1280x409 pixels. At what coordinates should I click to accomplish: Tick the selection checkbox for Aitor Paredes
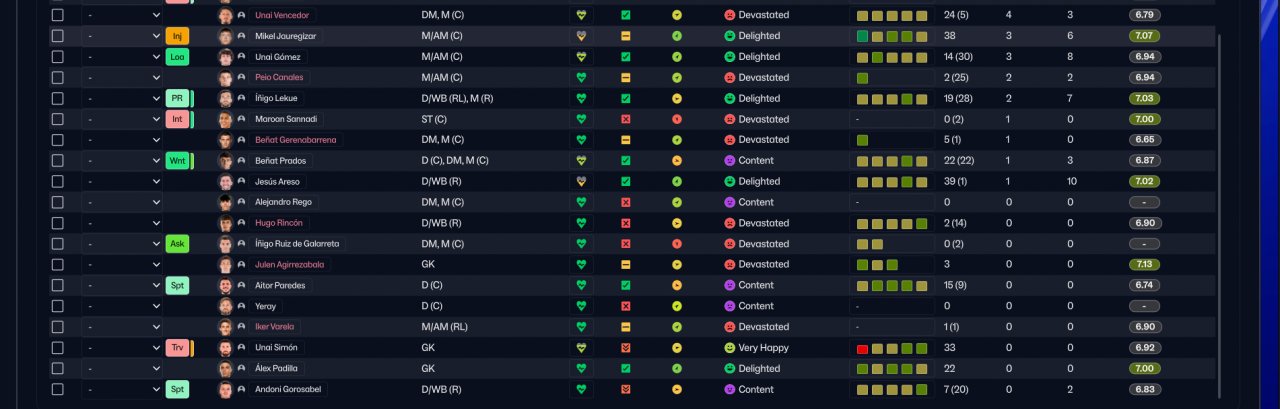click(57, 286)
